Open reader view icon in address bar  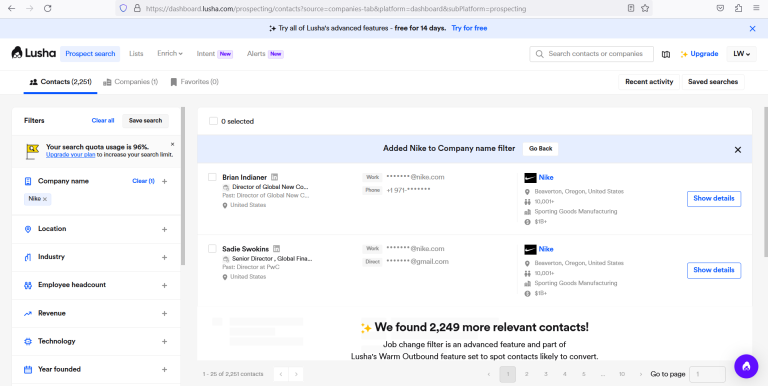631,8
